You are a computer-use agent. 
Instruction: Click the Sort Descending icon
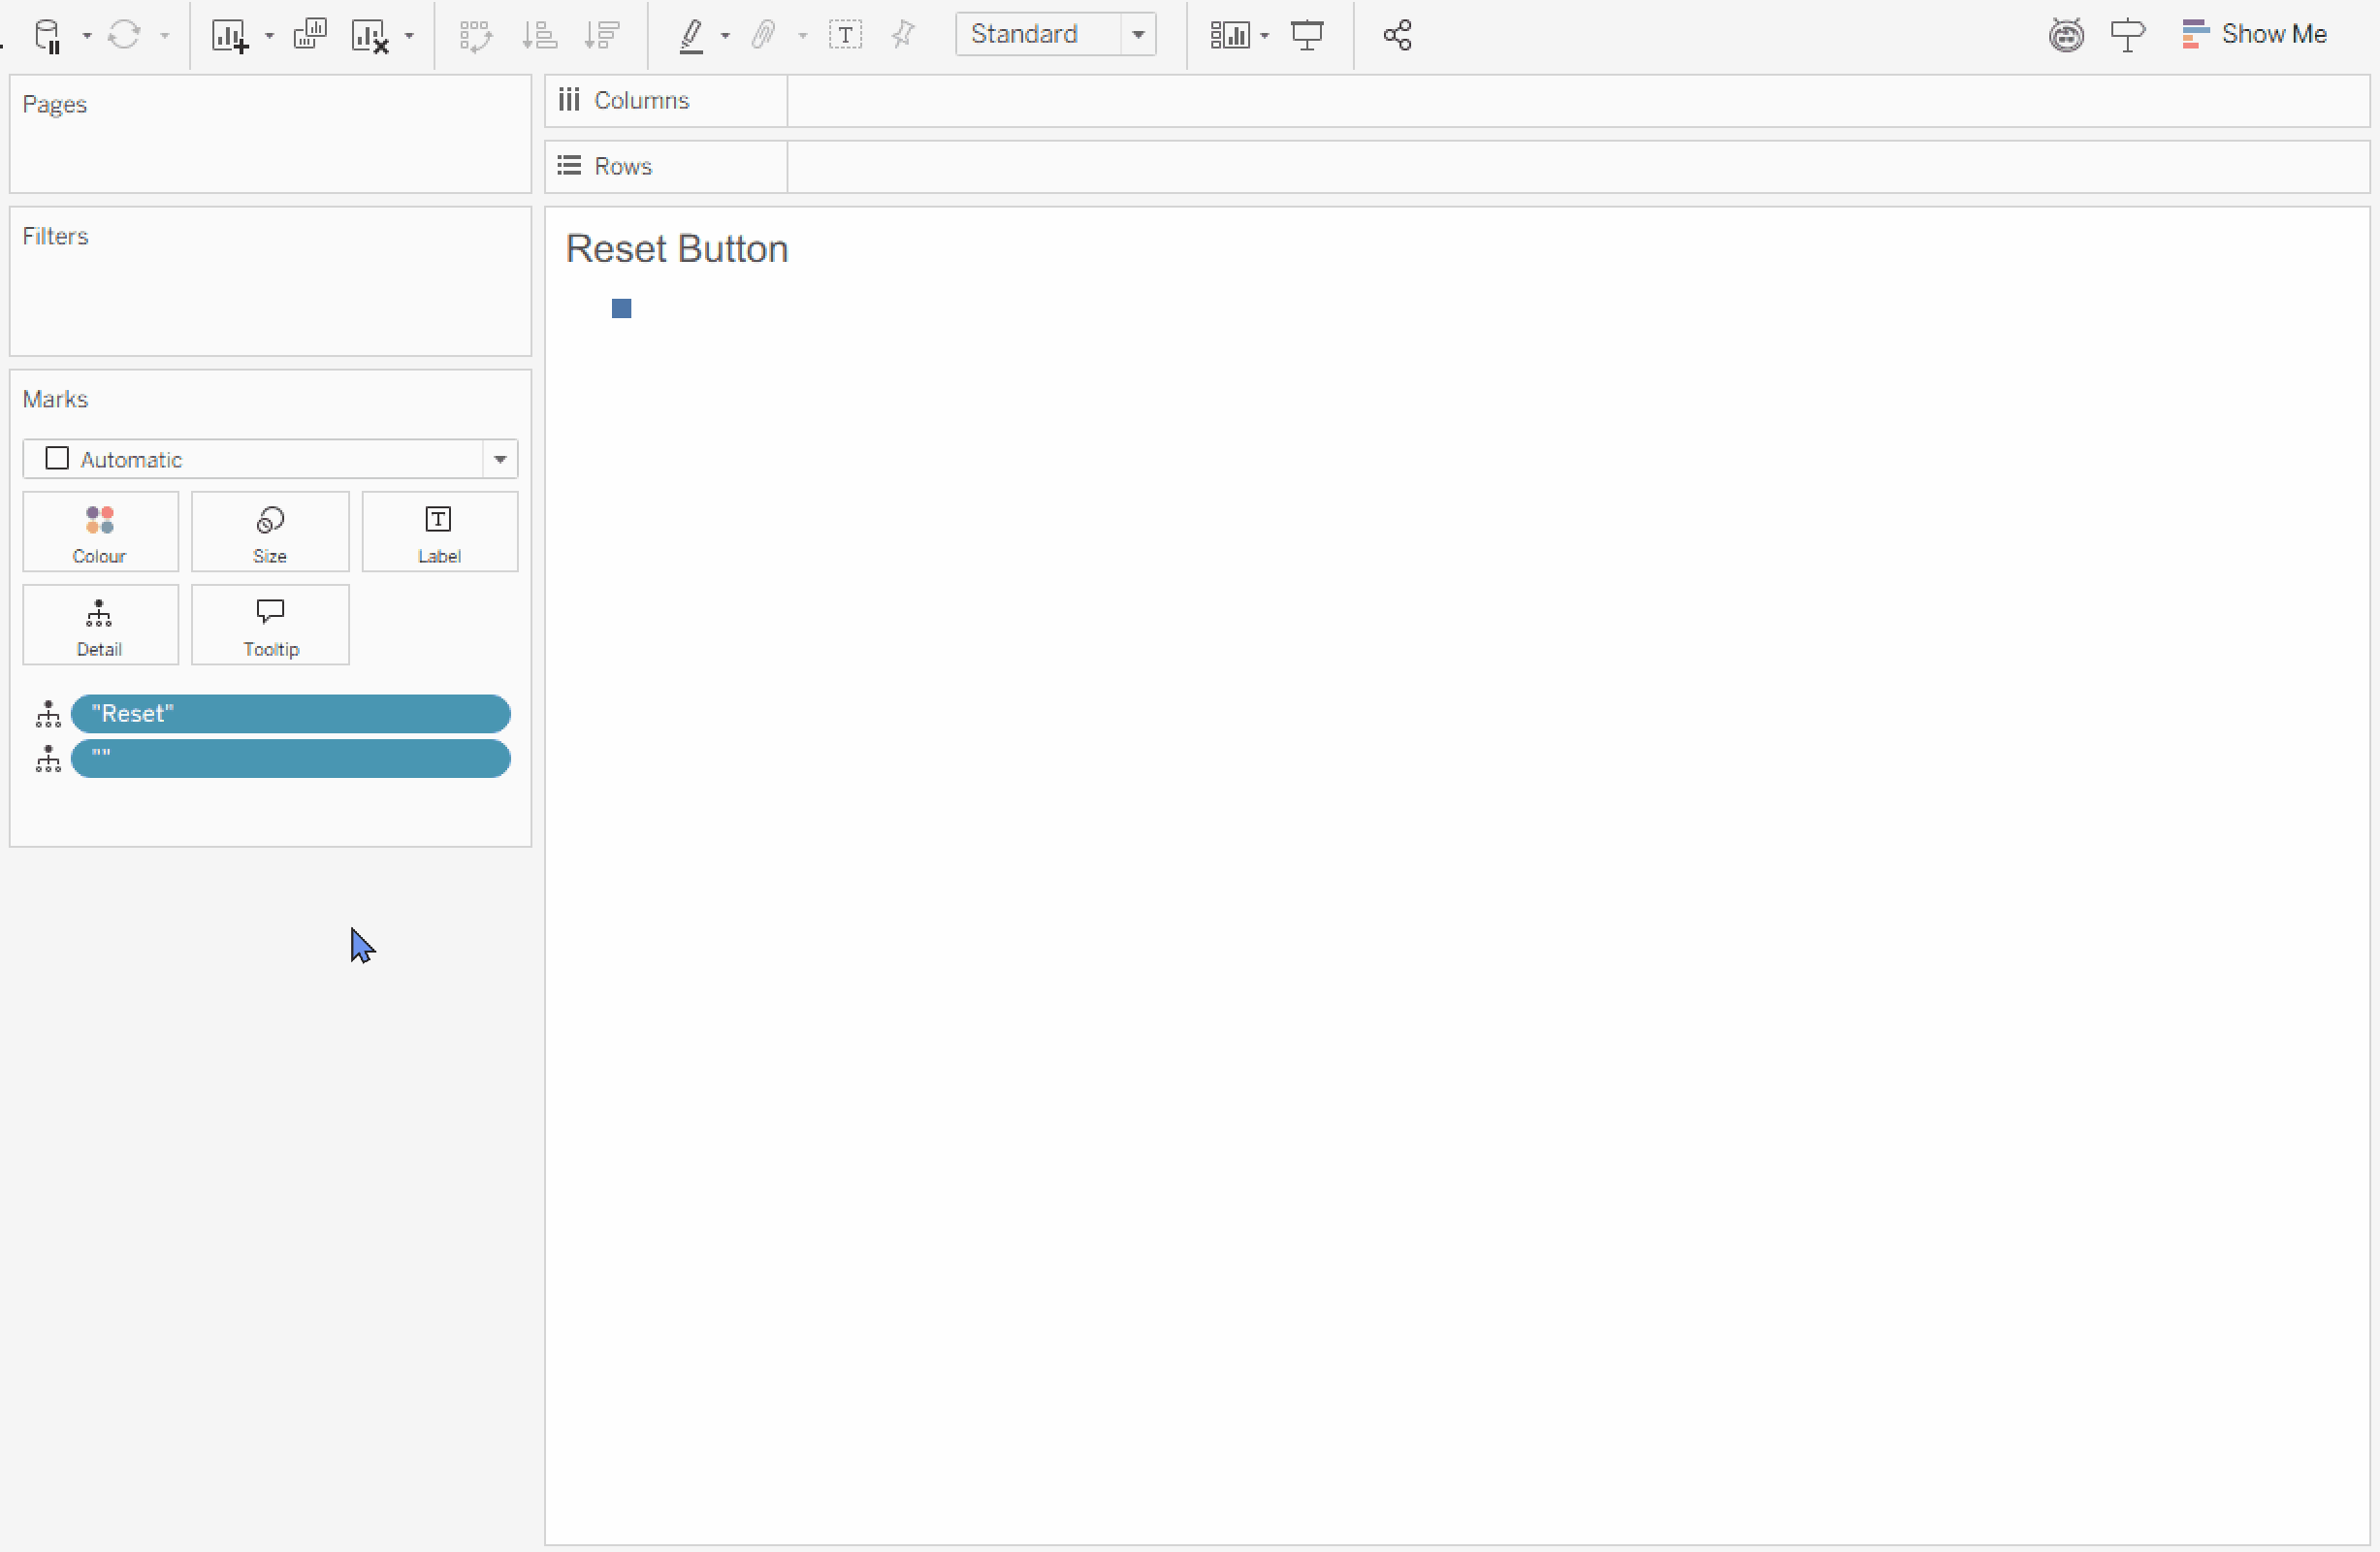tap(603, 36)
